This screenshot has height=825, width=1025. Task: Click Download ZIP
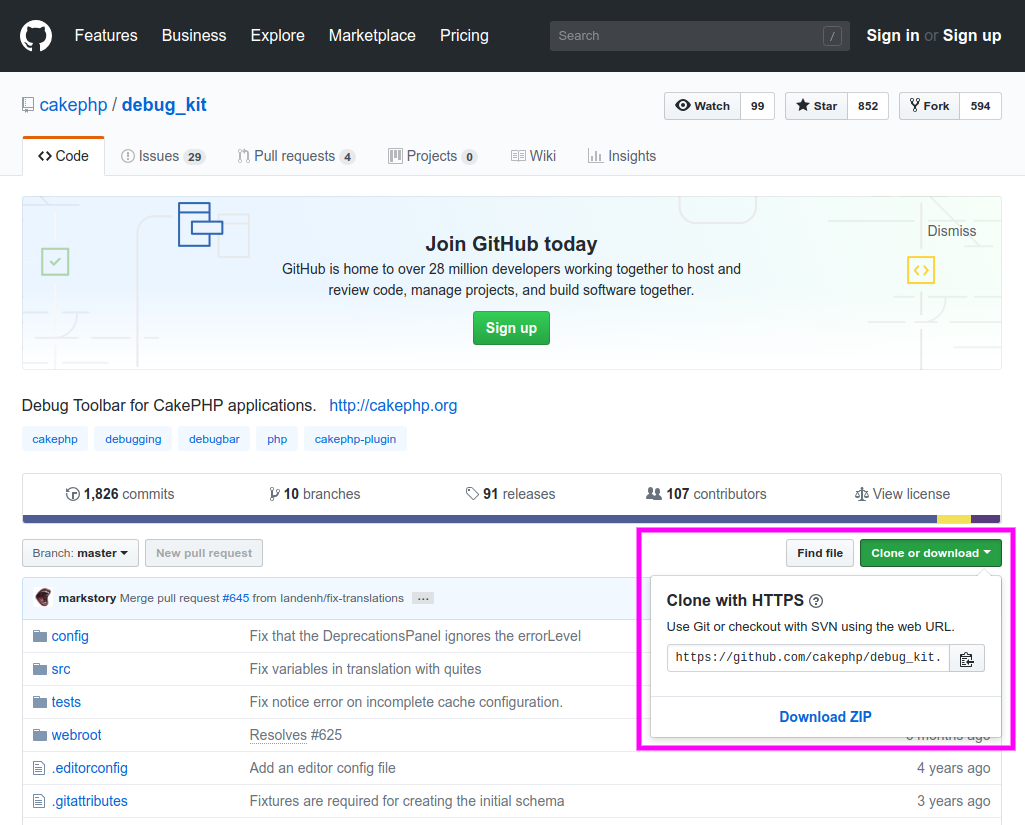point(825,717)
